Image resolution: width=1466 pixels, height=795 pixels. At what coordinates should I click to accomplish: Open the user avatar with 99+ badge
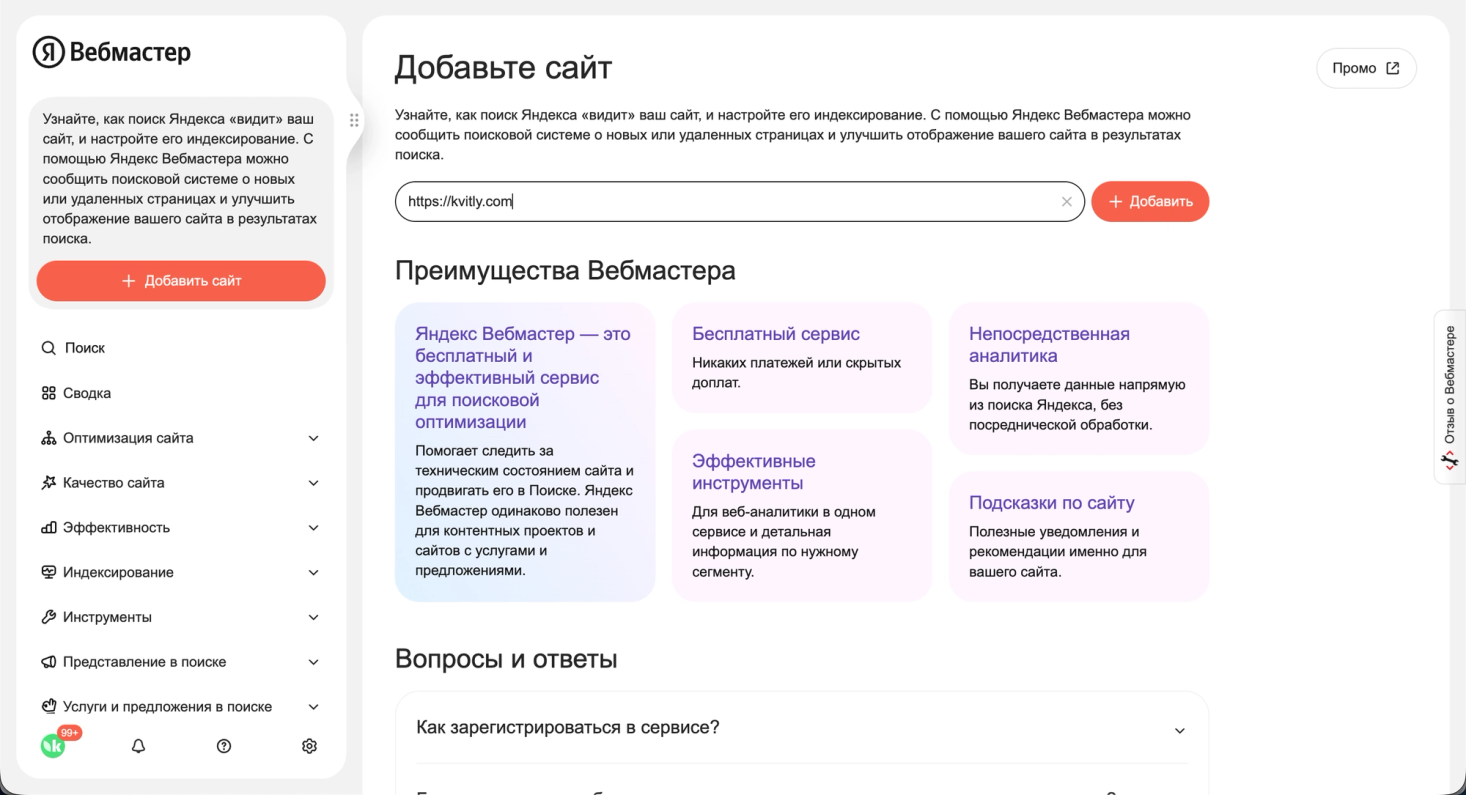coord(53,745)
